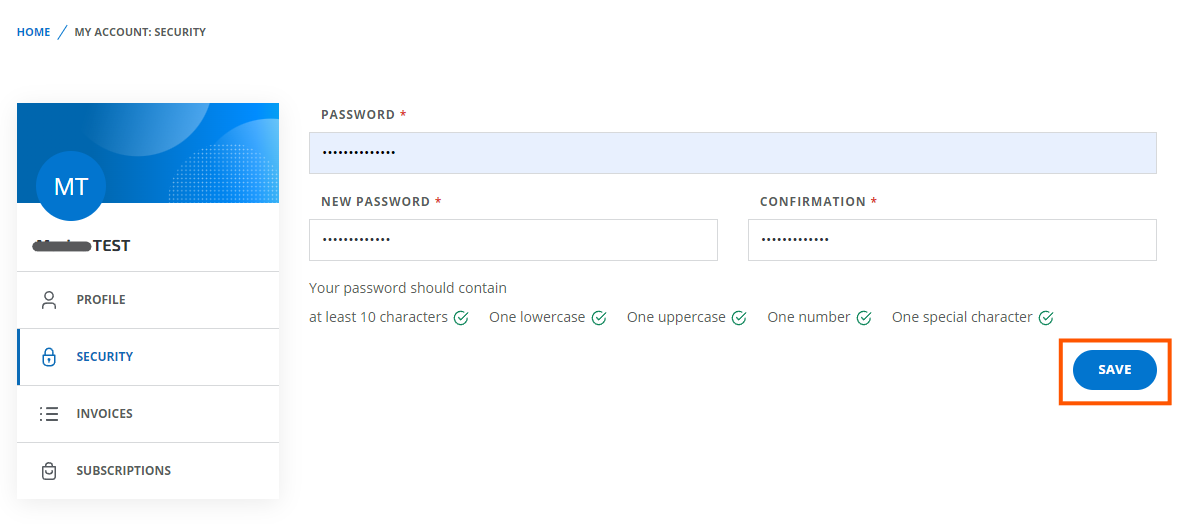Click the profile person icon
The image size is (1189, 524).
point(48,300)
